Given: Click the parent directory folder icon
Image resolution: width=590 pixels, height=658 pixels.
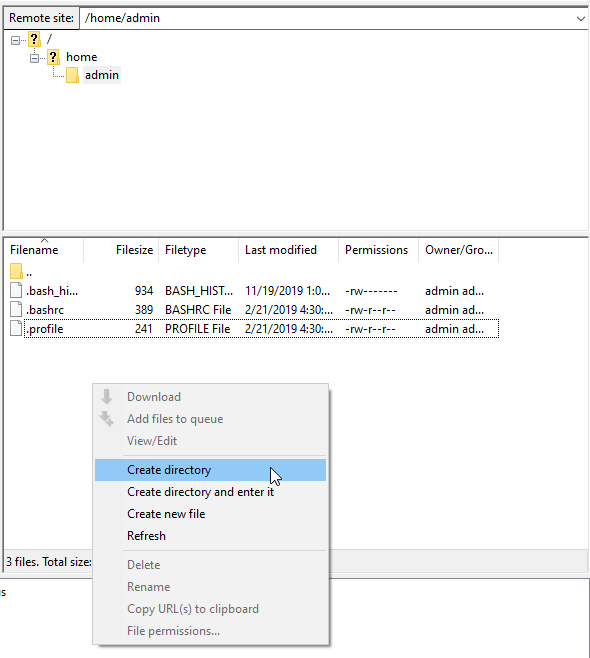Looking at the screenshot, I should [x=16, y=272].
